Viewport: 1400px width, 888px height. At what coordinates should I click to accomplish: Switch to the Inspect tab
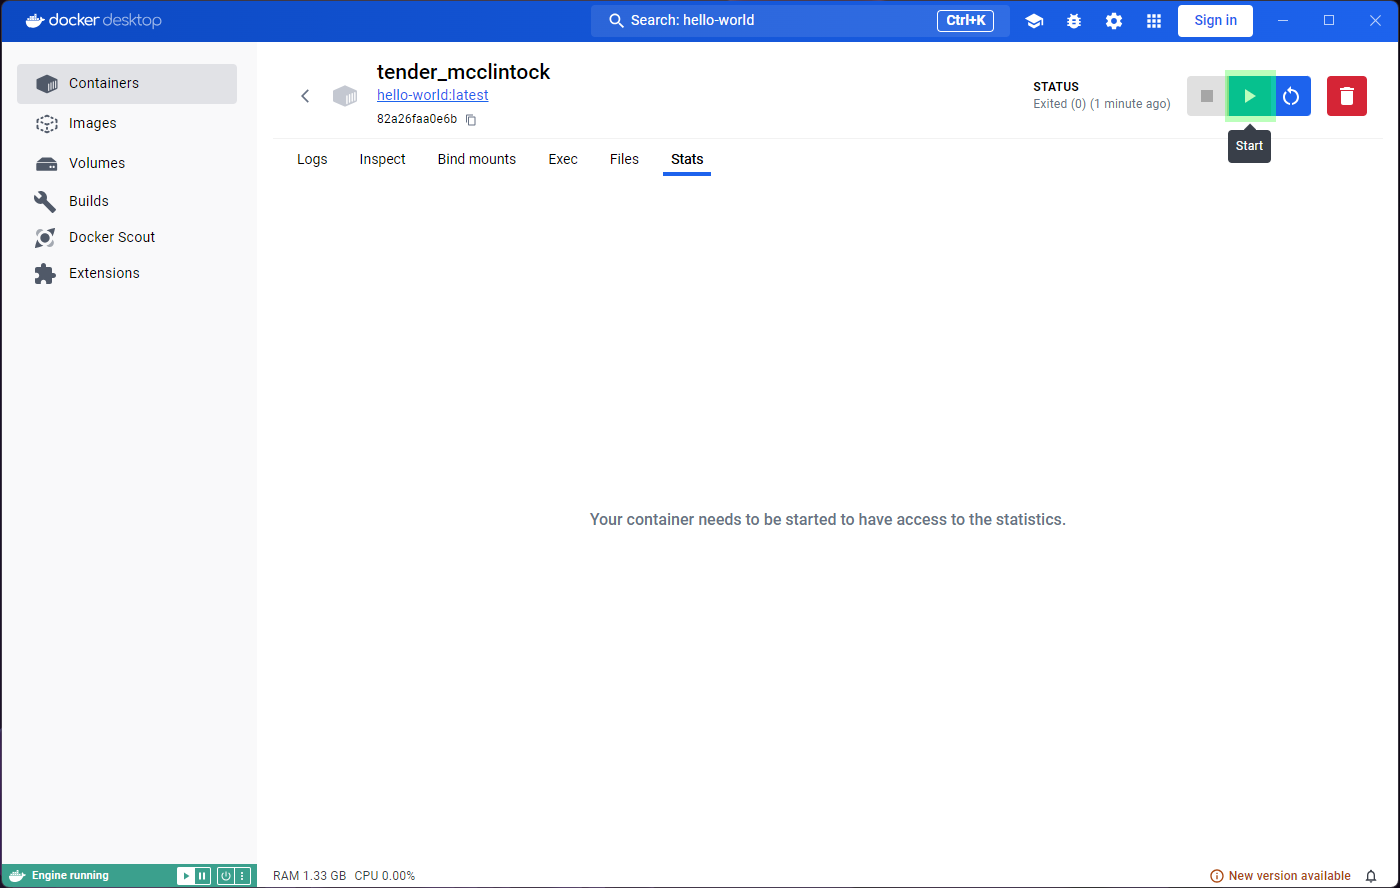click(382, 159)
